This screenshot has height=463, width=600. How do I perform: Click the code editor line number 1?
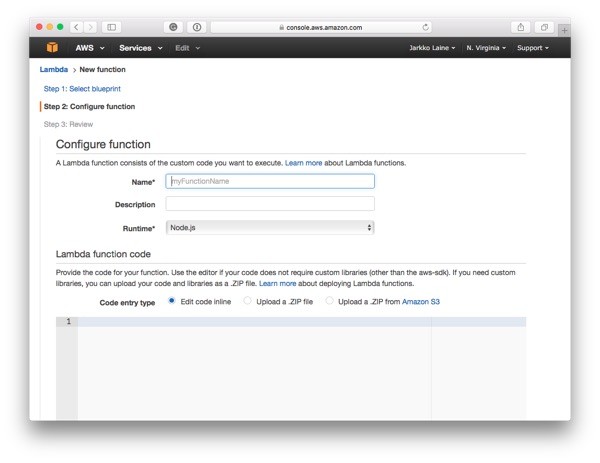[x=69, y=321]
